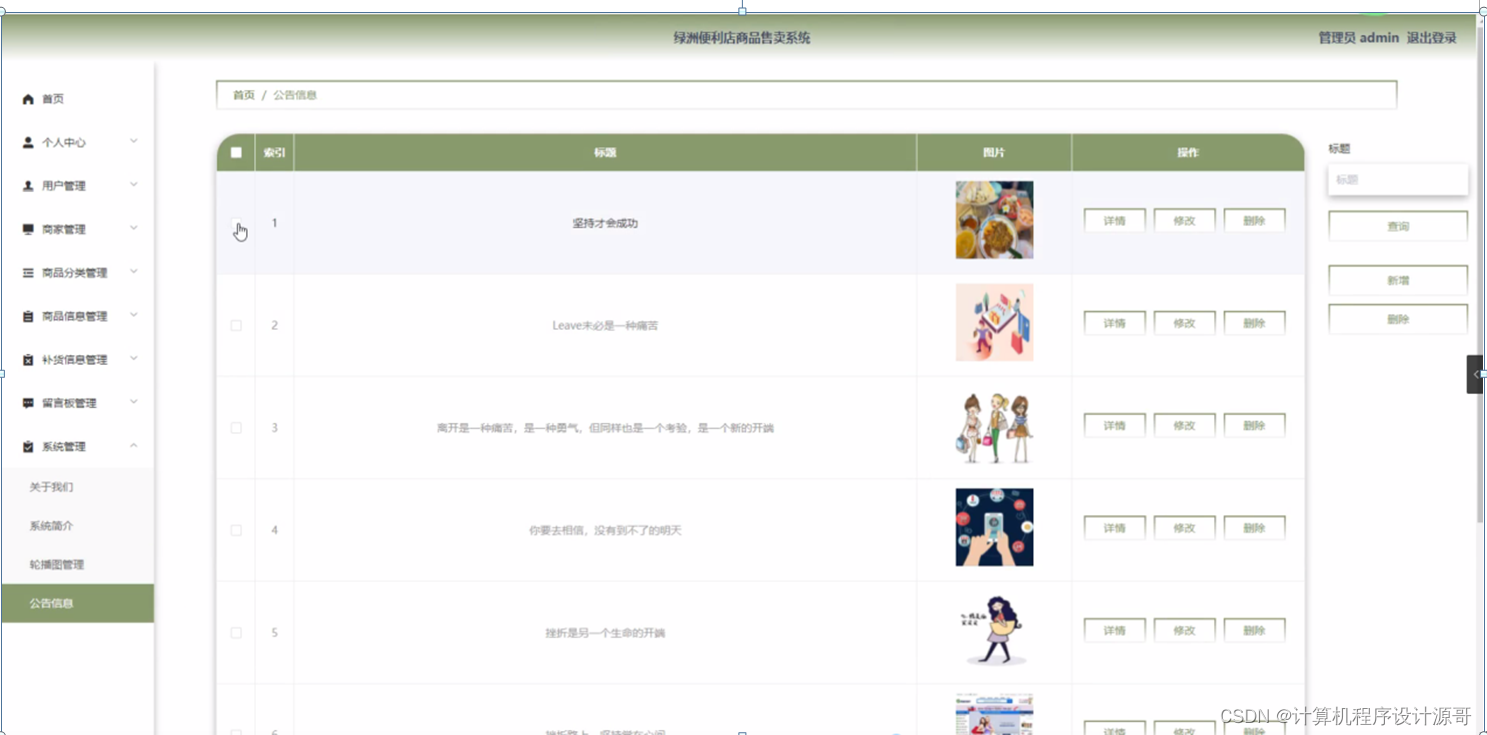Click the user icon for 用户管理

point(28,186)
